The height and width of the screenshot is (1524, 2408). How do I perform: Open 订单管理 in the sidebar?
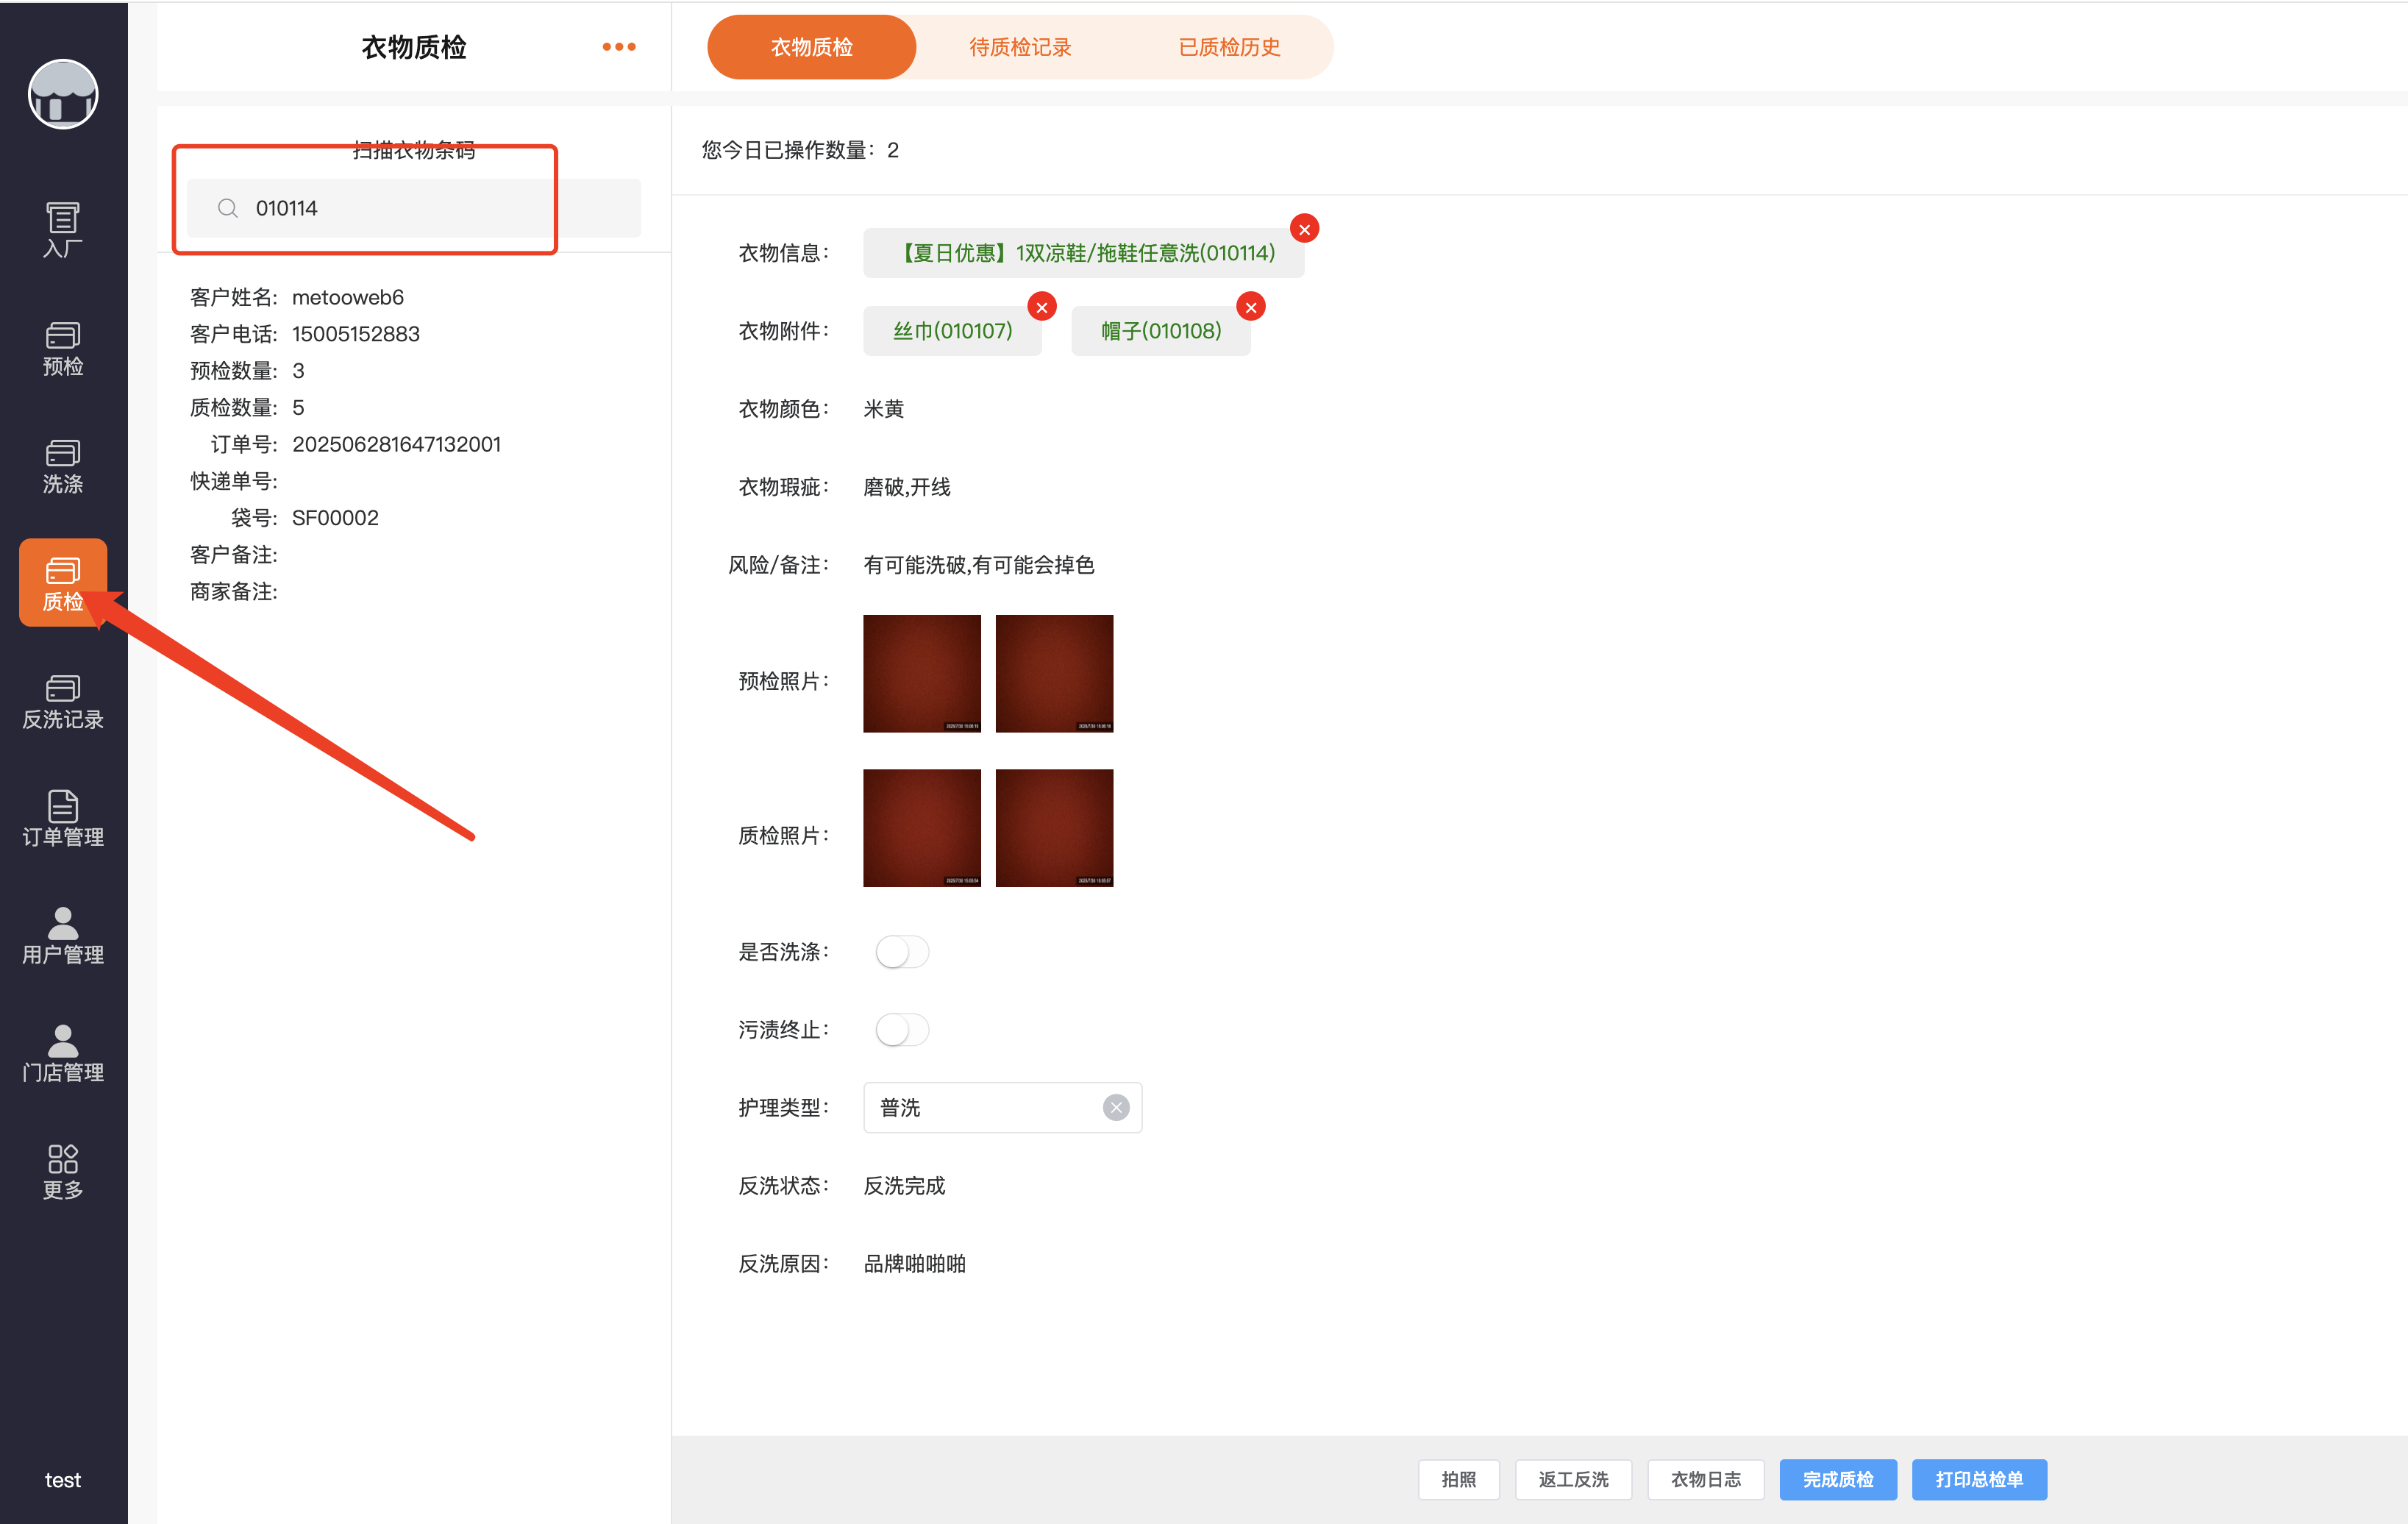coord(62,819)
